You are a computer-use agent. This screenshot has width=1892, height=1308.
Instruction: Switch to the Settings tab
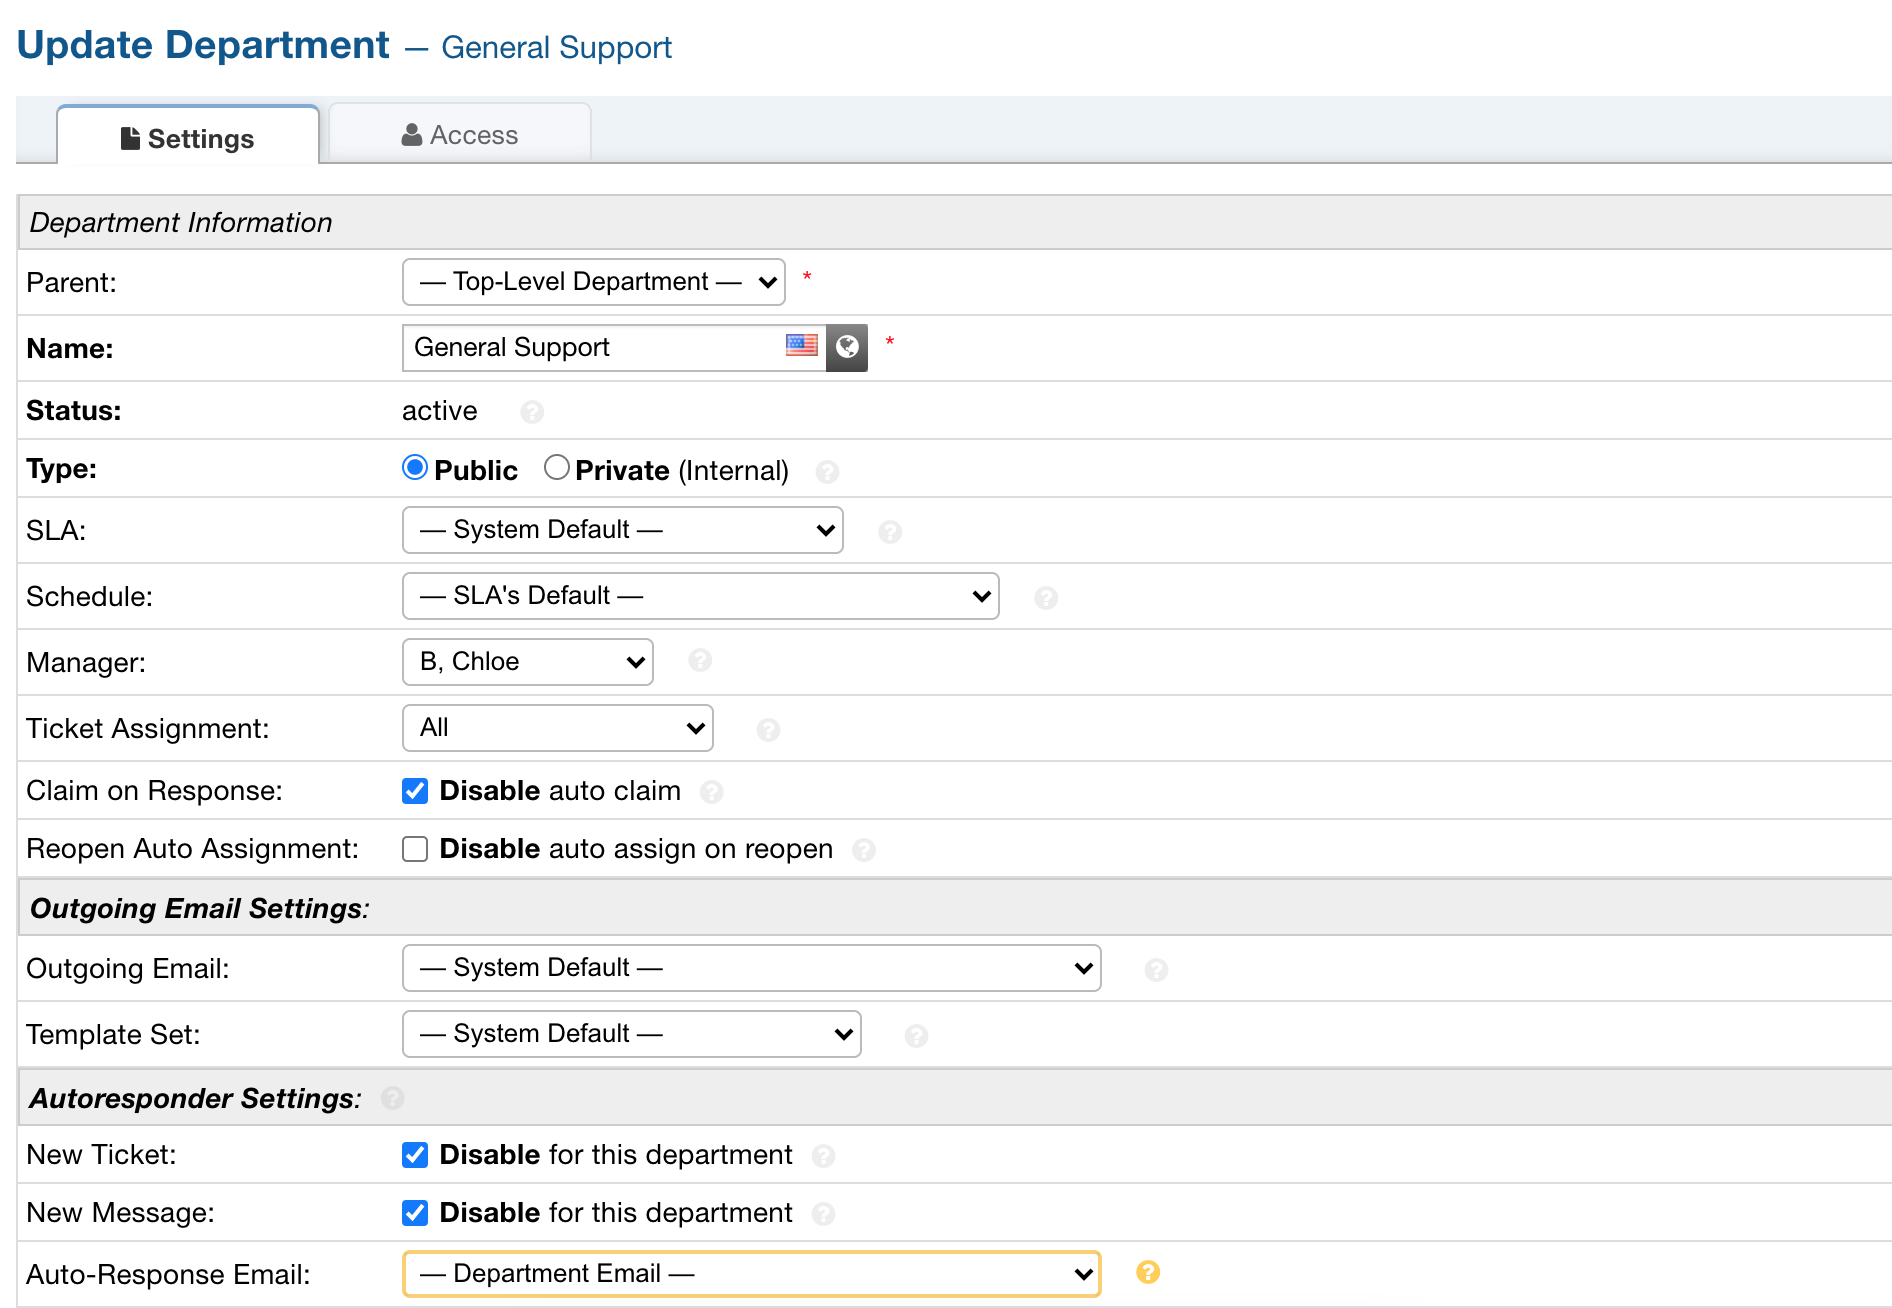click(x=188, y=137)
